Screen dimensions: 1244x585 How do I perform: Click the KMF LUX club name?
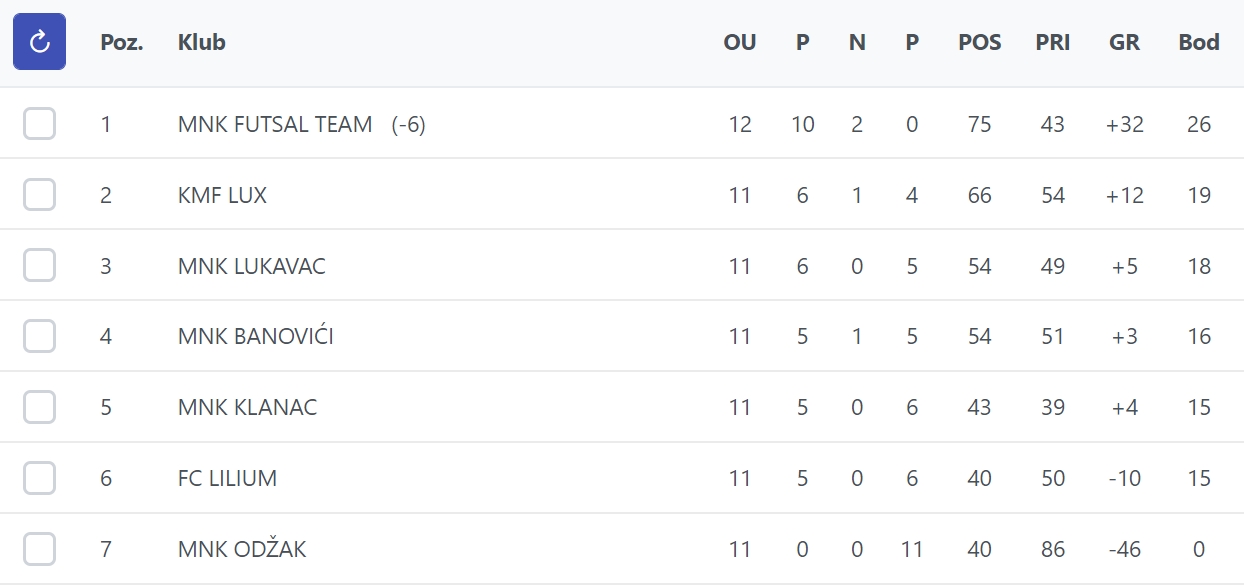222,195
